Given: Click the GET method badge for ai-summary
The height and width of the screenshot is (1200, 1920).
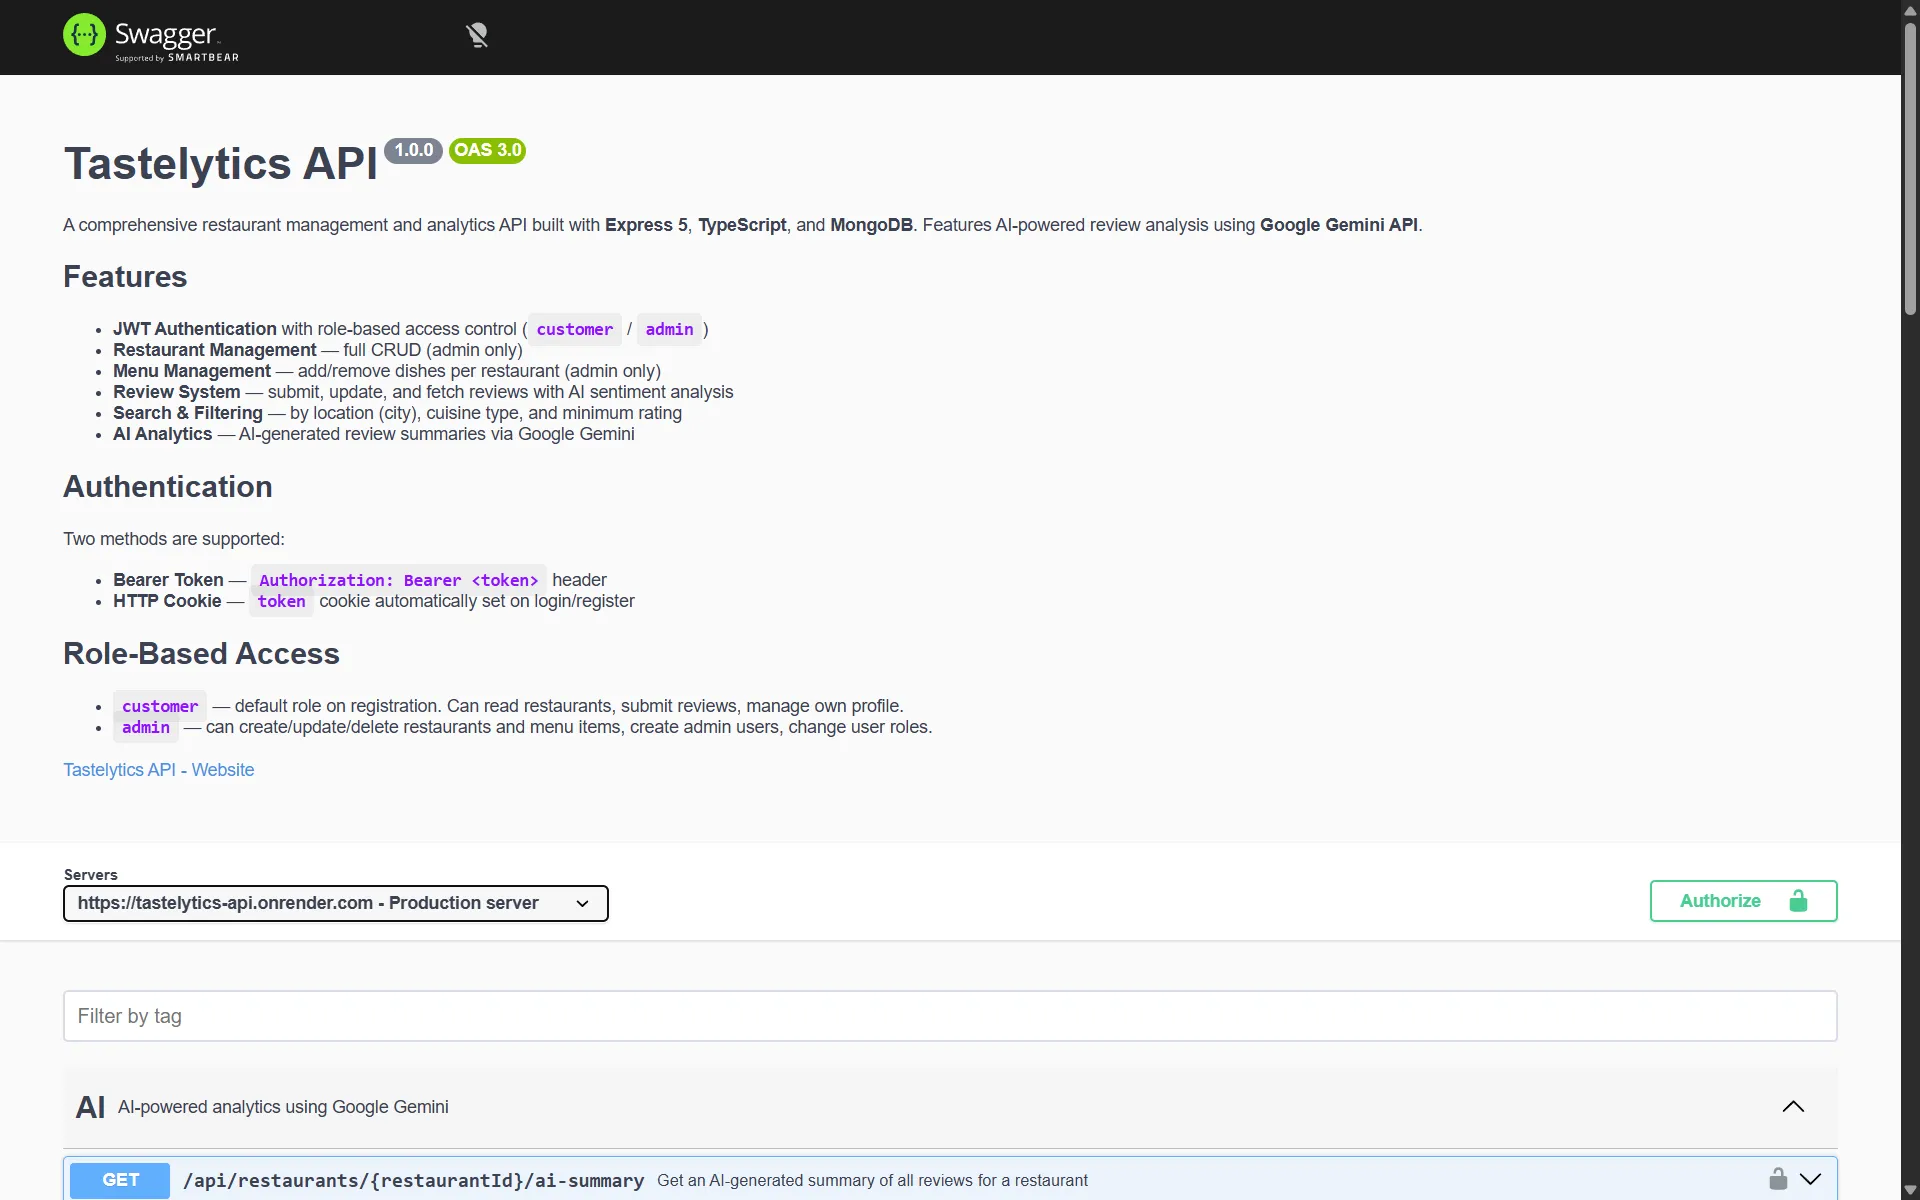Looking at the screenshot, I should (x=120, y=1180).
